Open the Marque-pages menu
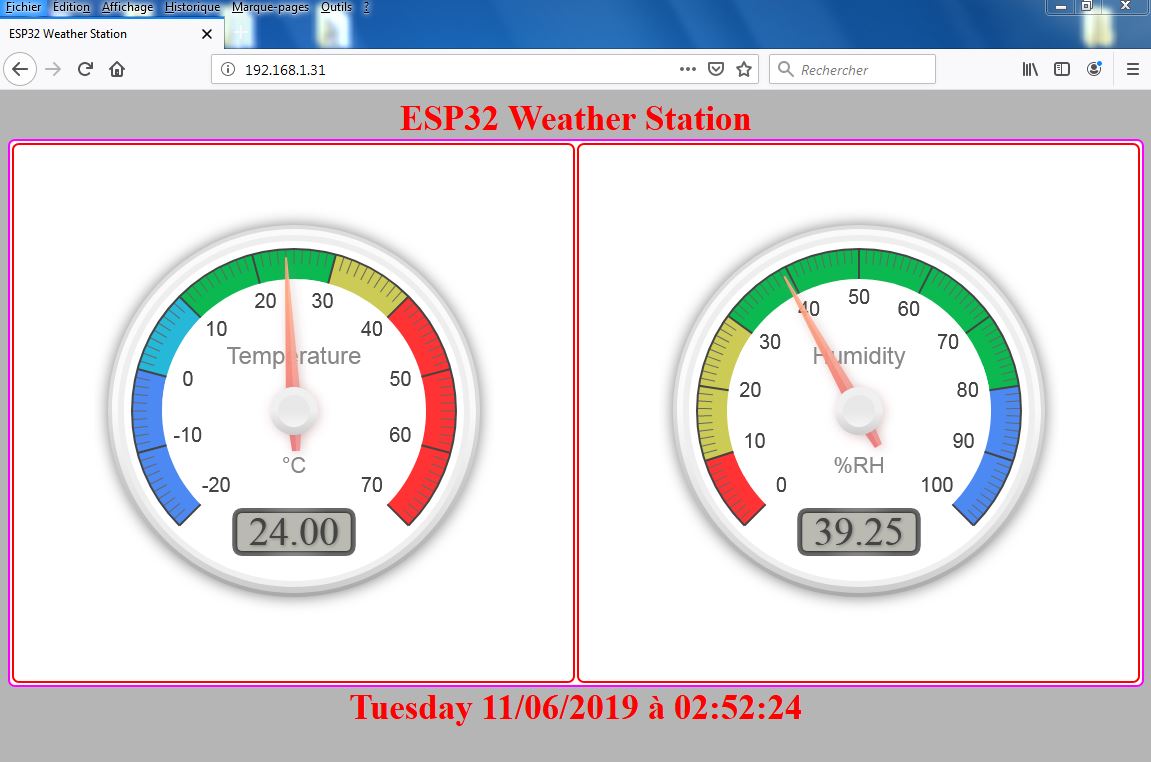The image size is (1151, 762). [270, 7]
